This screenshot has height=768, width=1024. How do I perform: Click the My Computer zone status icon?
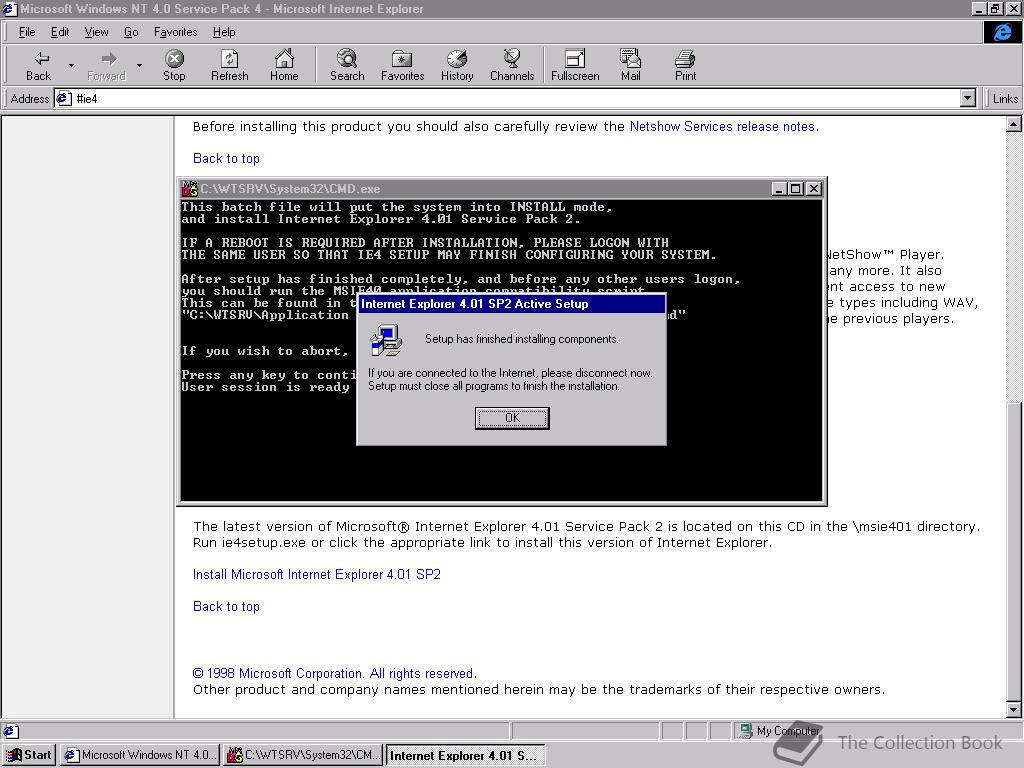[745, 731]
